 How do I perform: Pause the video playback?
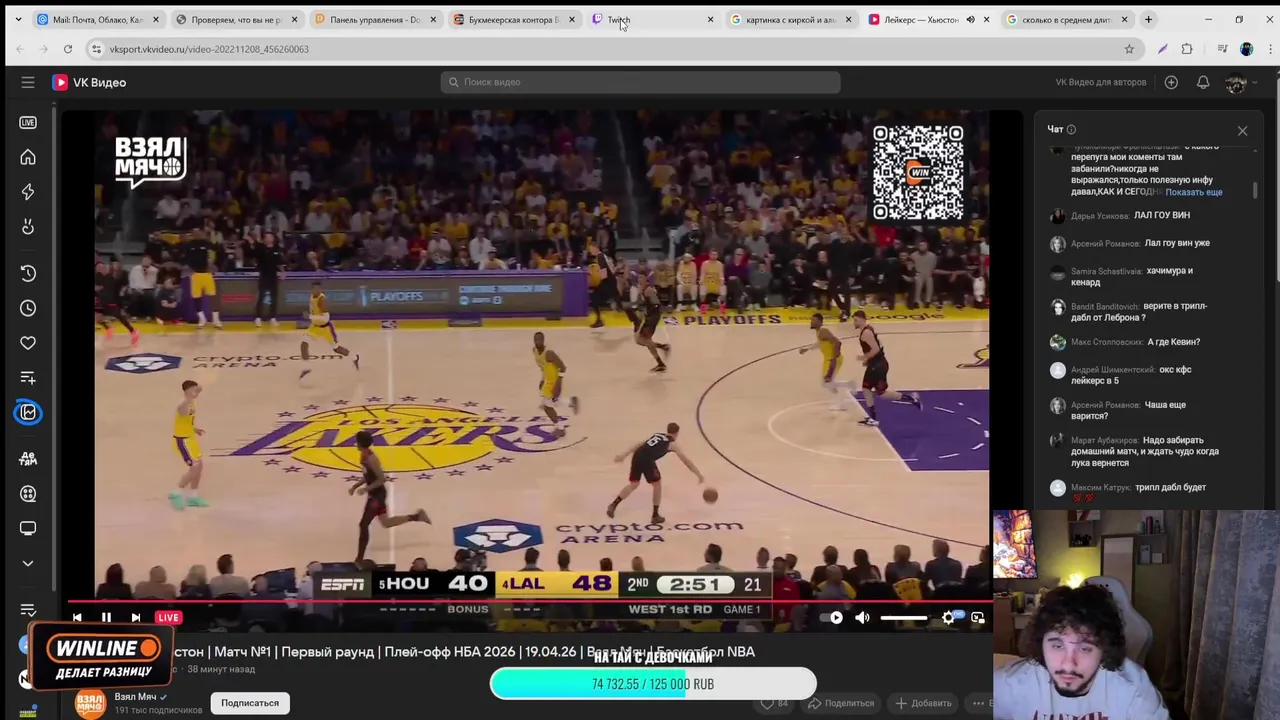tap(106, 617)
